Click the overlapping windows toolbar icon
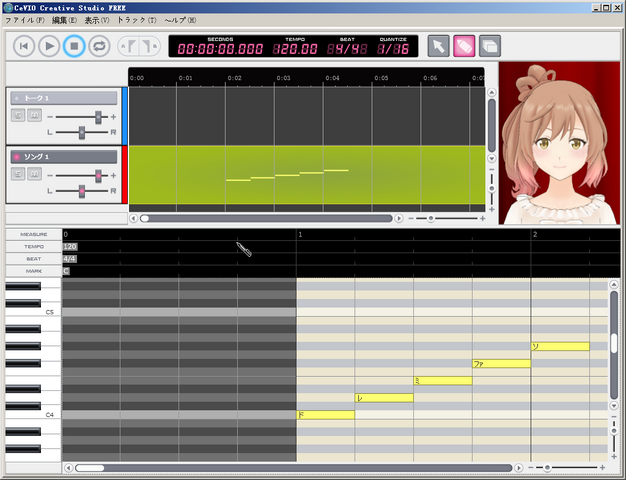Screen dimensions: 626x480 pos(490,46)
